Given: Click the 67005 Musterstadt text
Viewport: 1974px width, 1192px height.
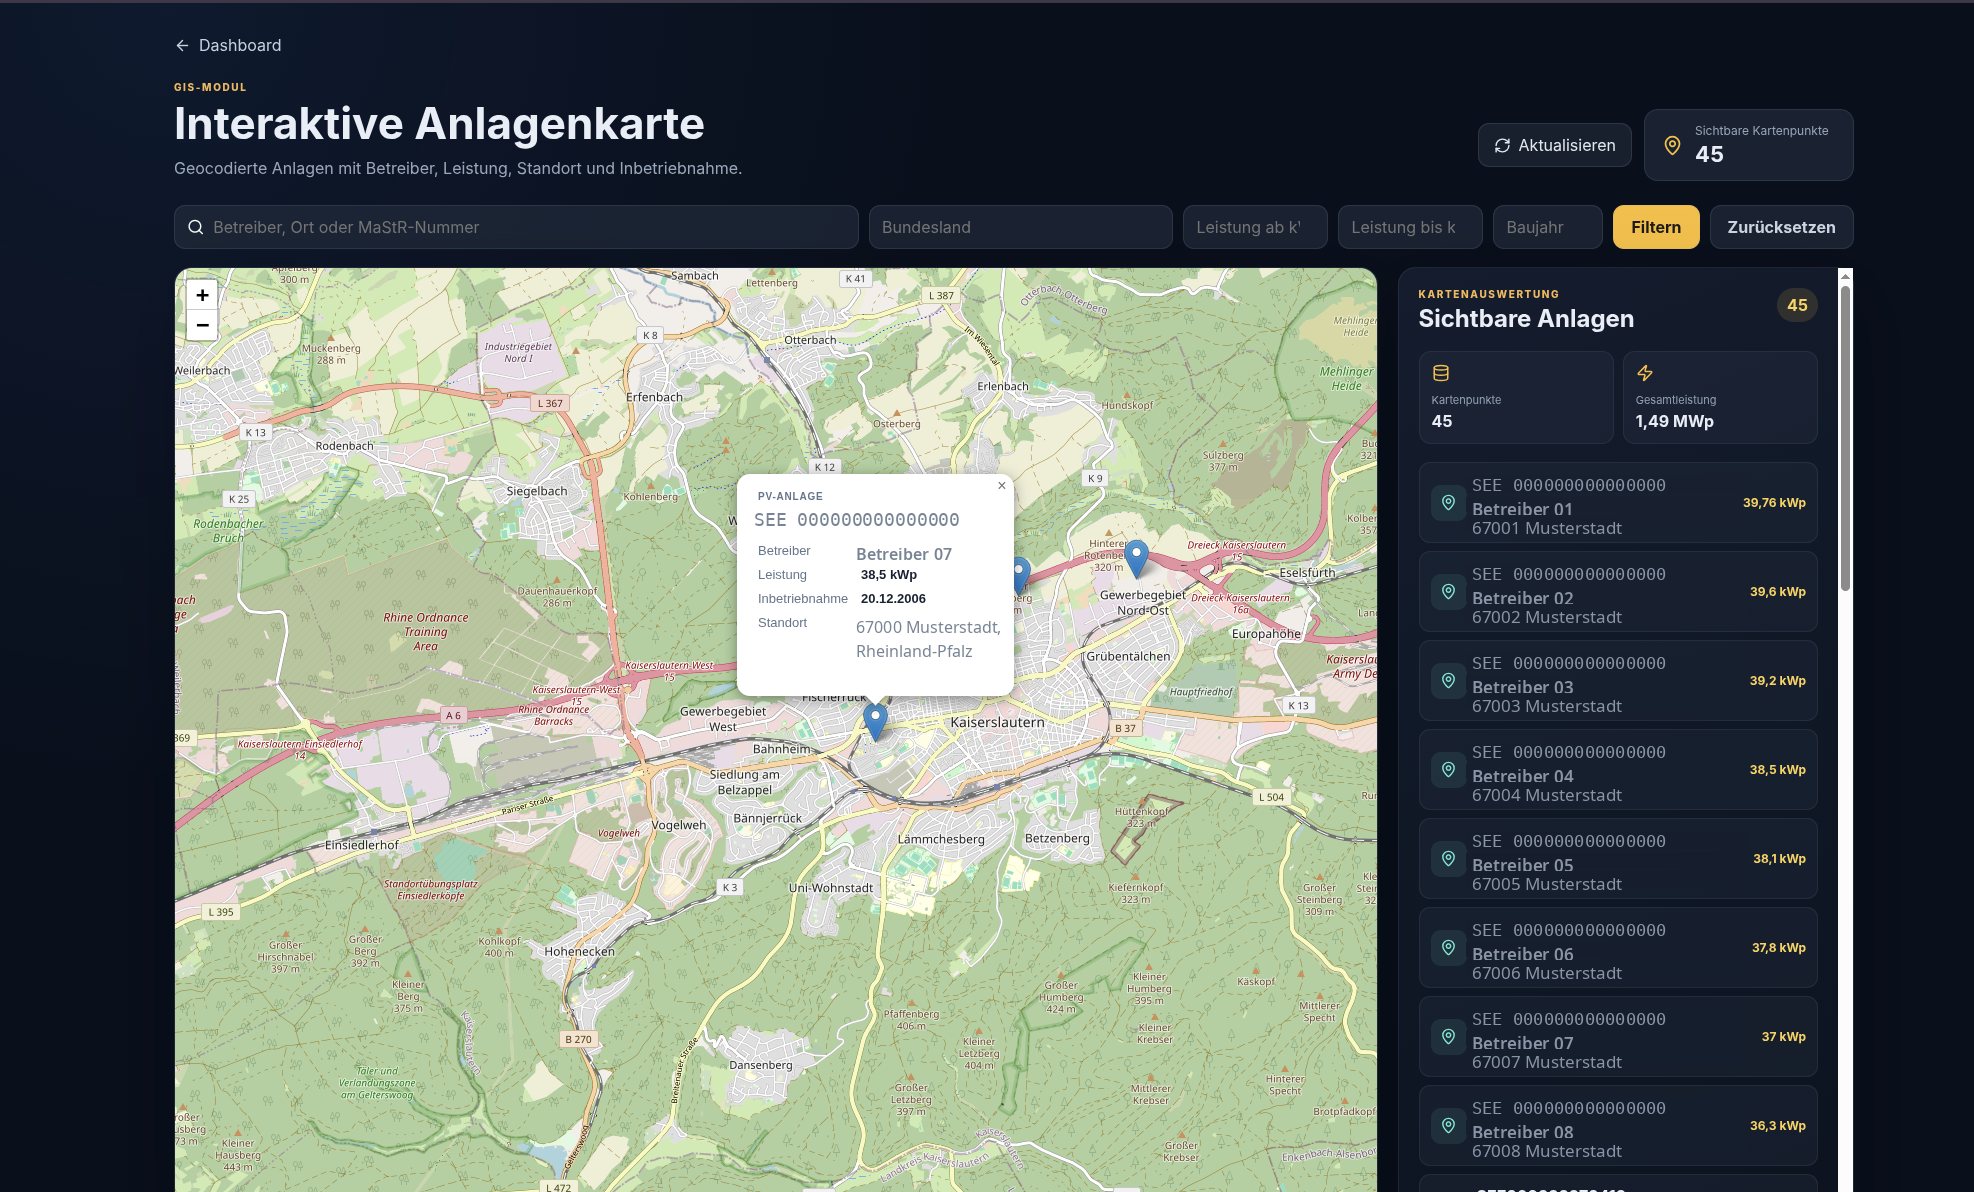Looking at the screenshot, I should pos(1546,884).
